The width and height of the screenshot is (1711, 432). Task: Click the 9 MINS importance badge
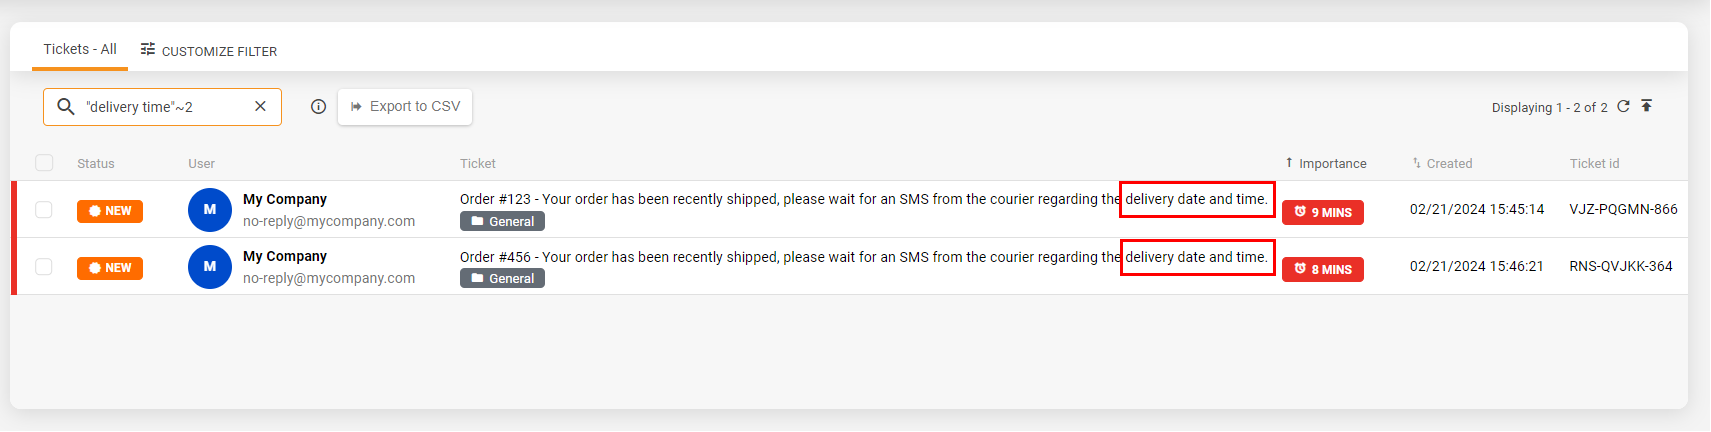(1322, 212)
